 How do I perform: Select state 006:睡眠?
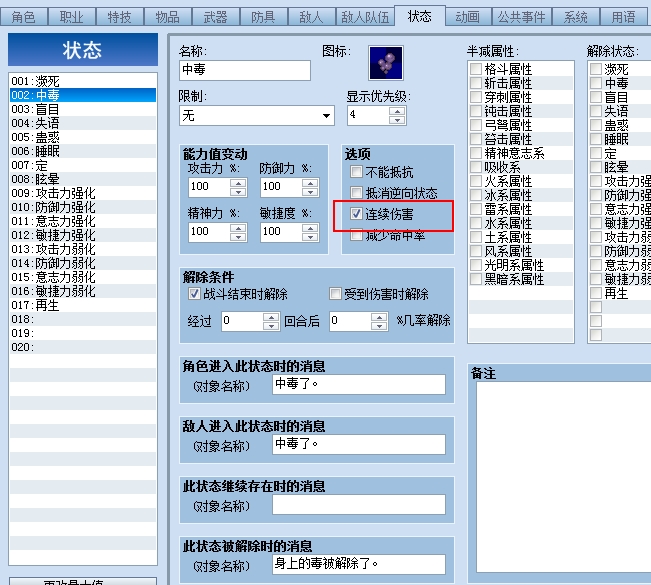pos(83,151)
